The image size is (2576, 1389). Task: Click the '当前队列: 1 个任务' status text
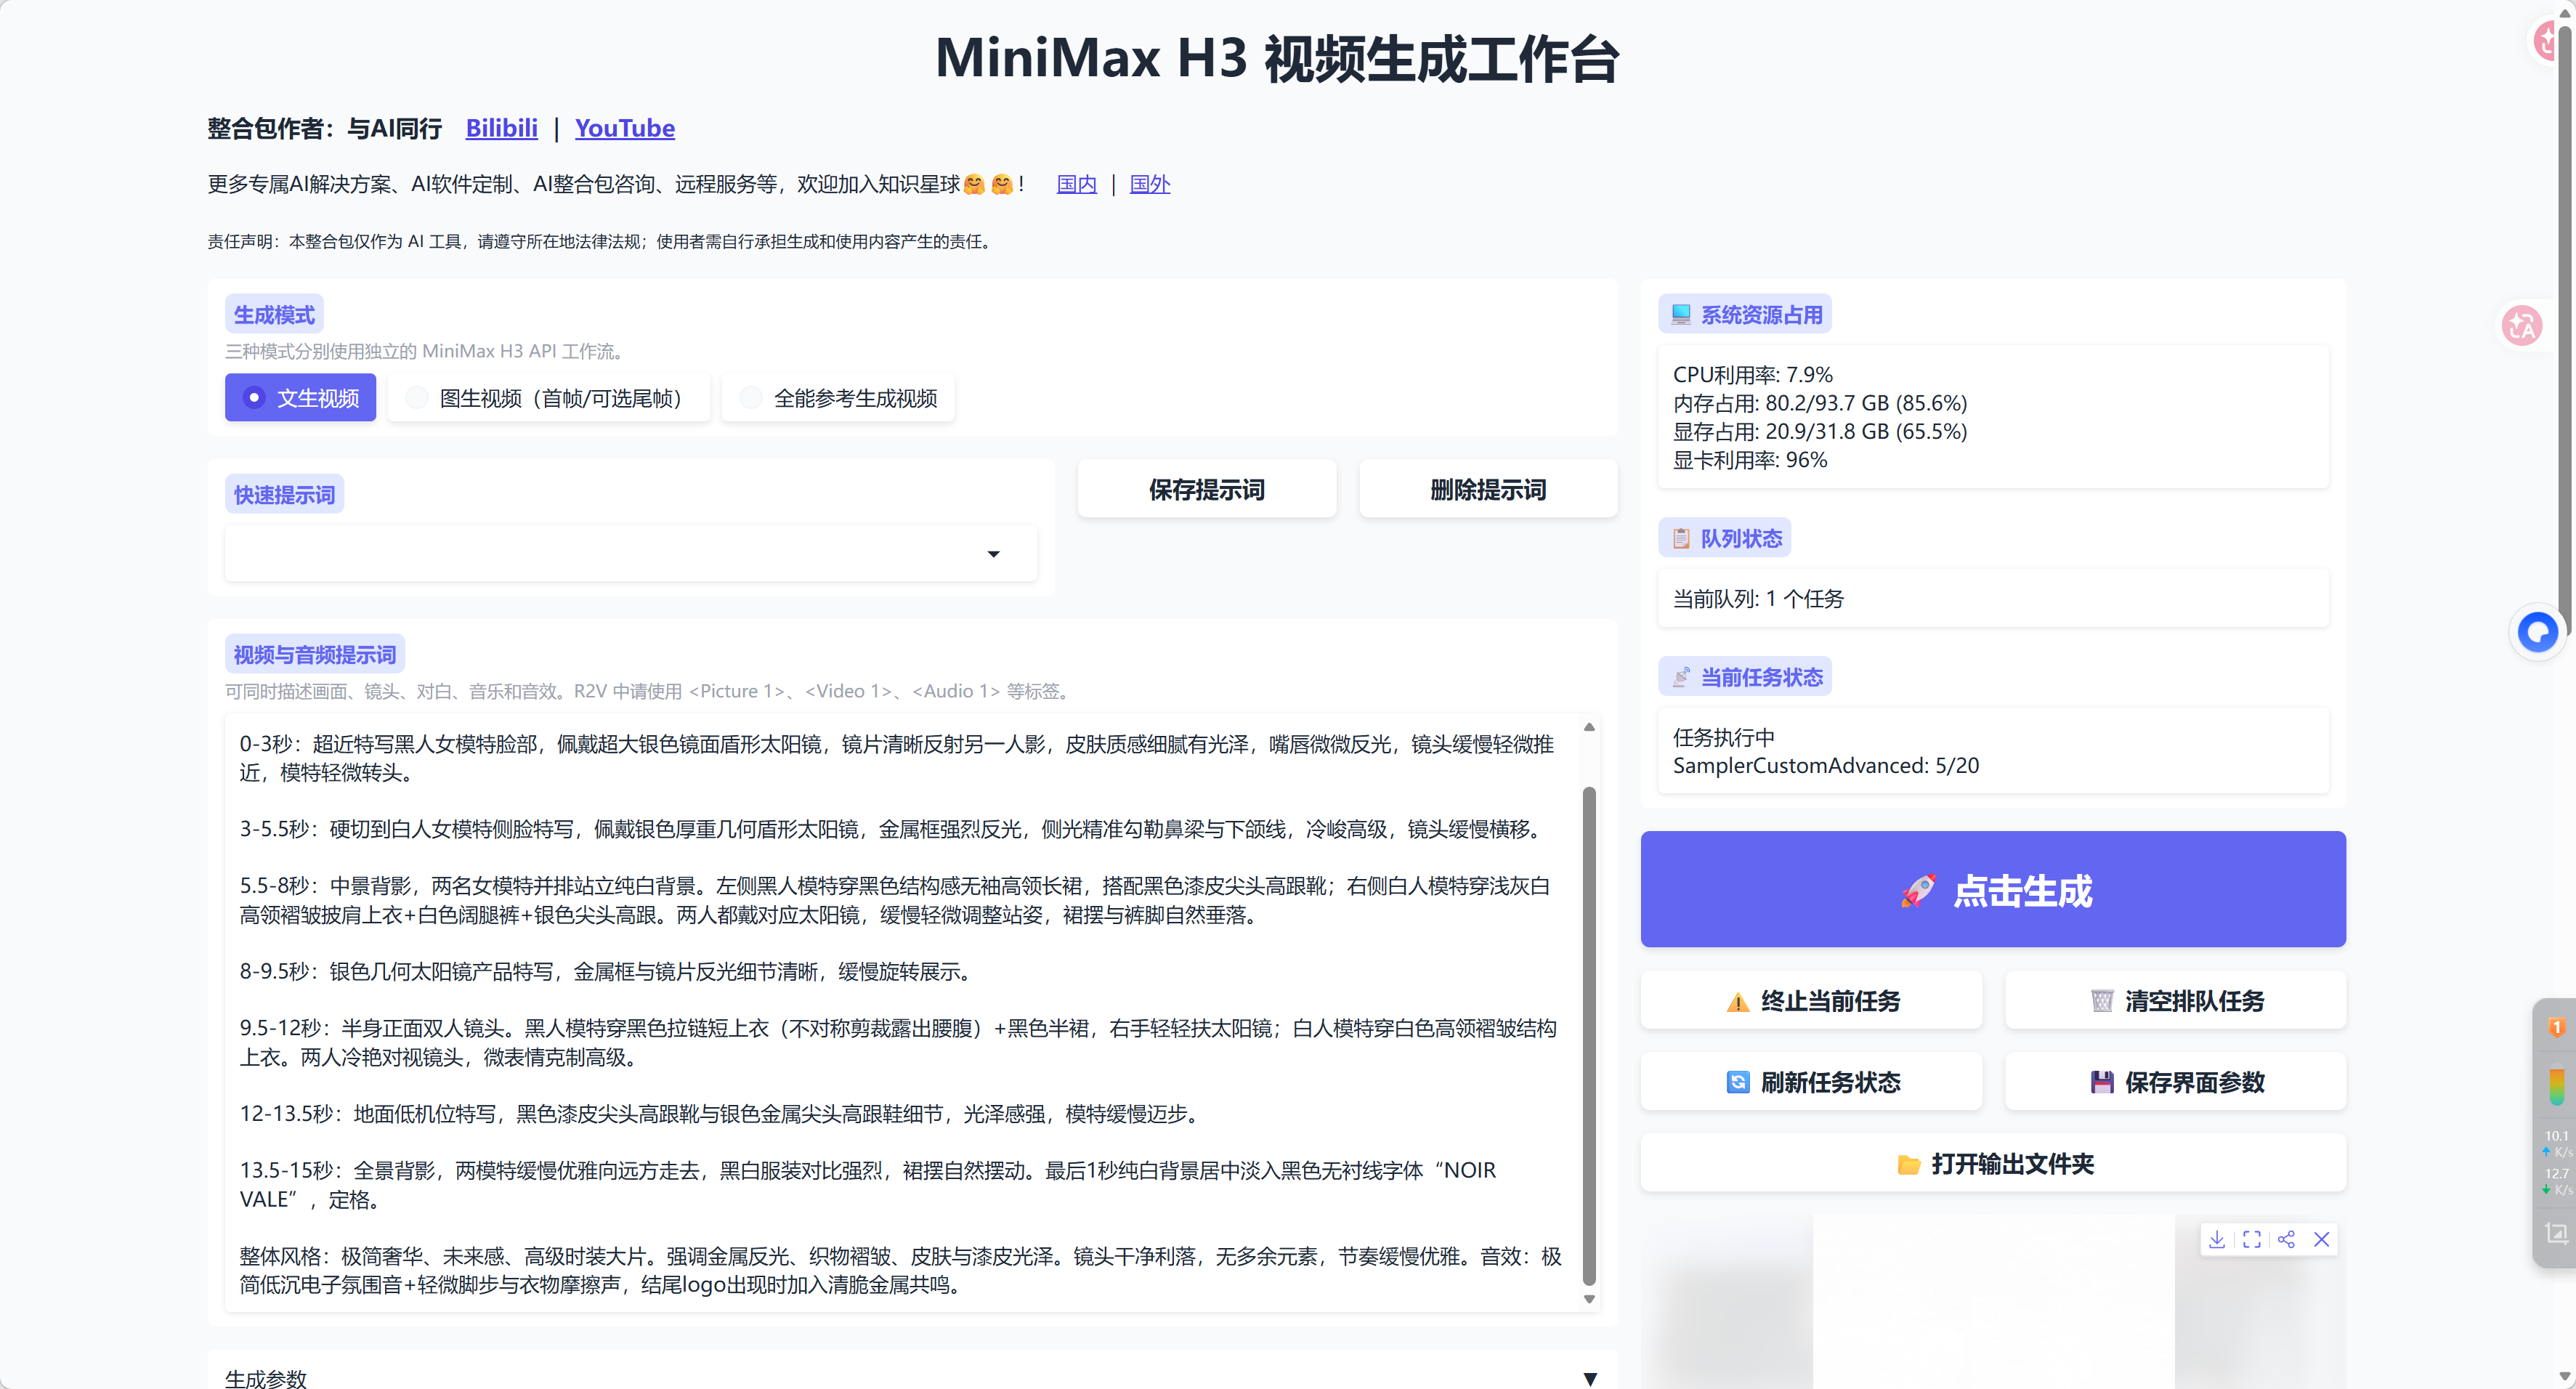click(1758, 598)
